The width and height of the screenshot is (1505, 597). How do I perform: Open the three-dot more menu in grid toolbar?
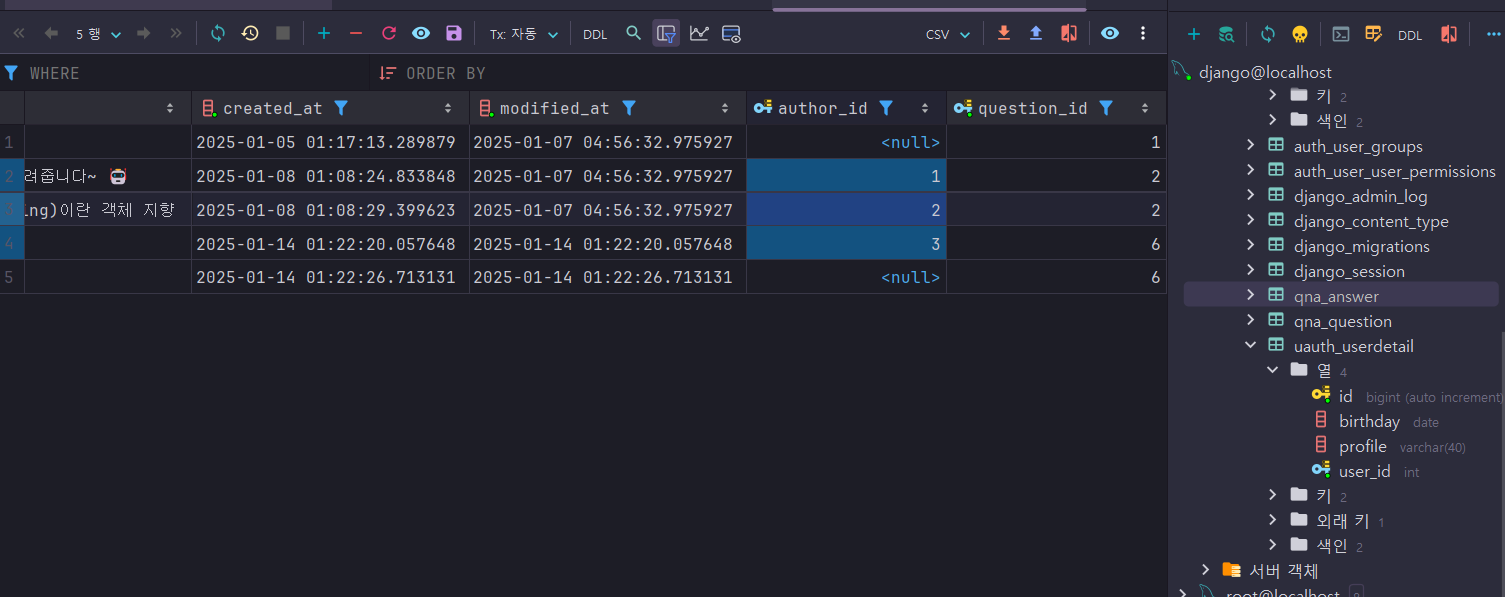point(1143,34)
